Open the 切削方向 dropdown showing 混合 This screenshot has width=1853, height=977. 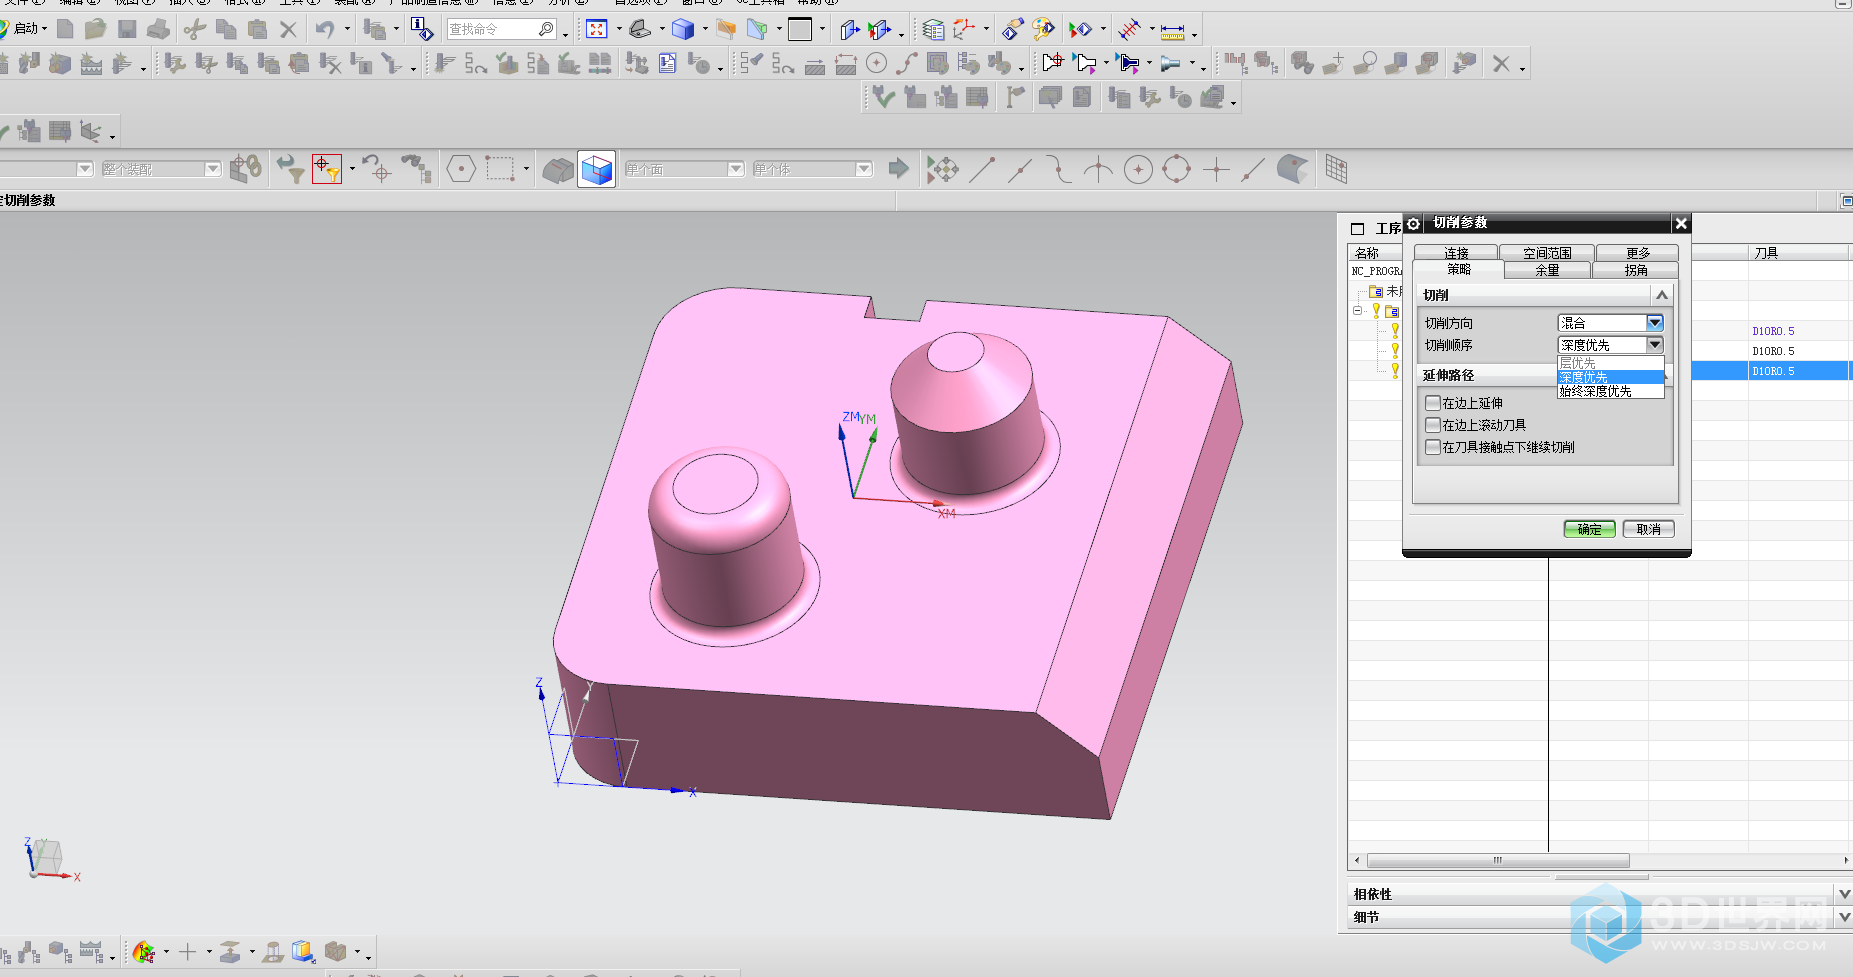(x=1610, y=323)
